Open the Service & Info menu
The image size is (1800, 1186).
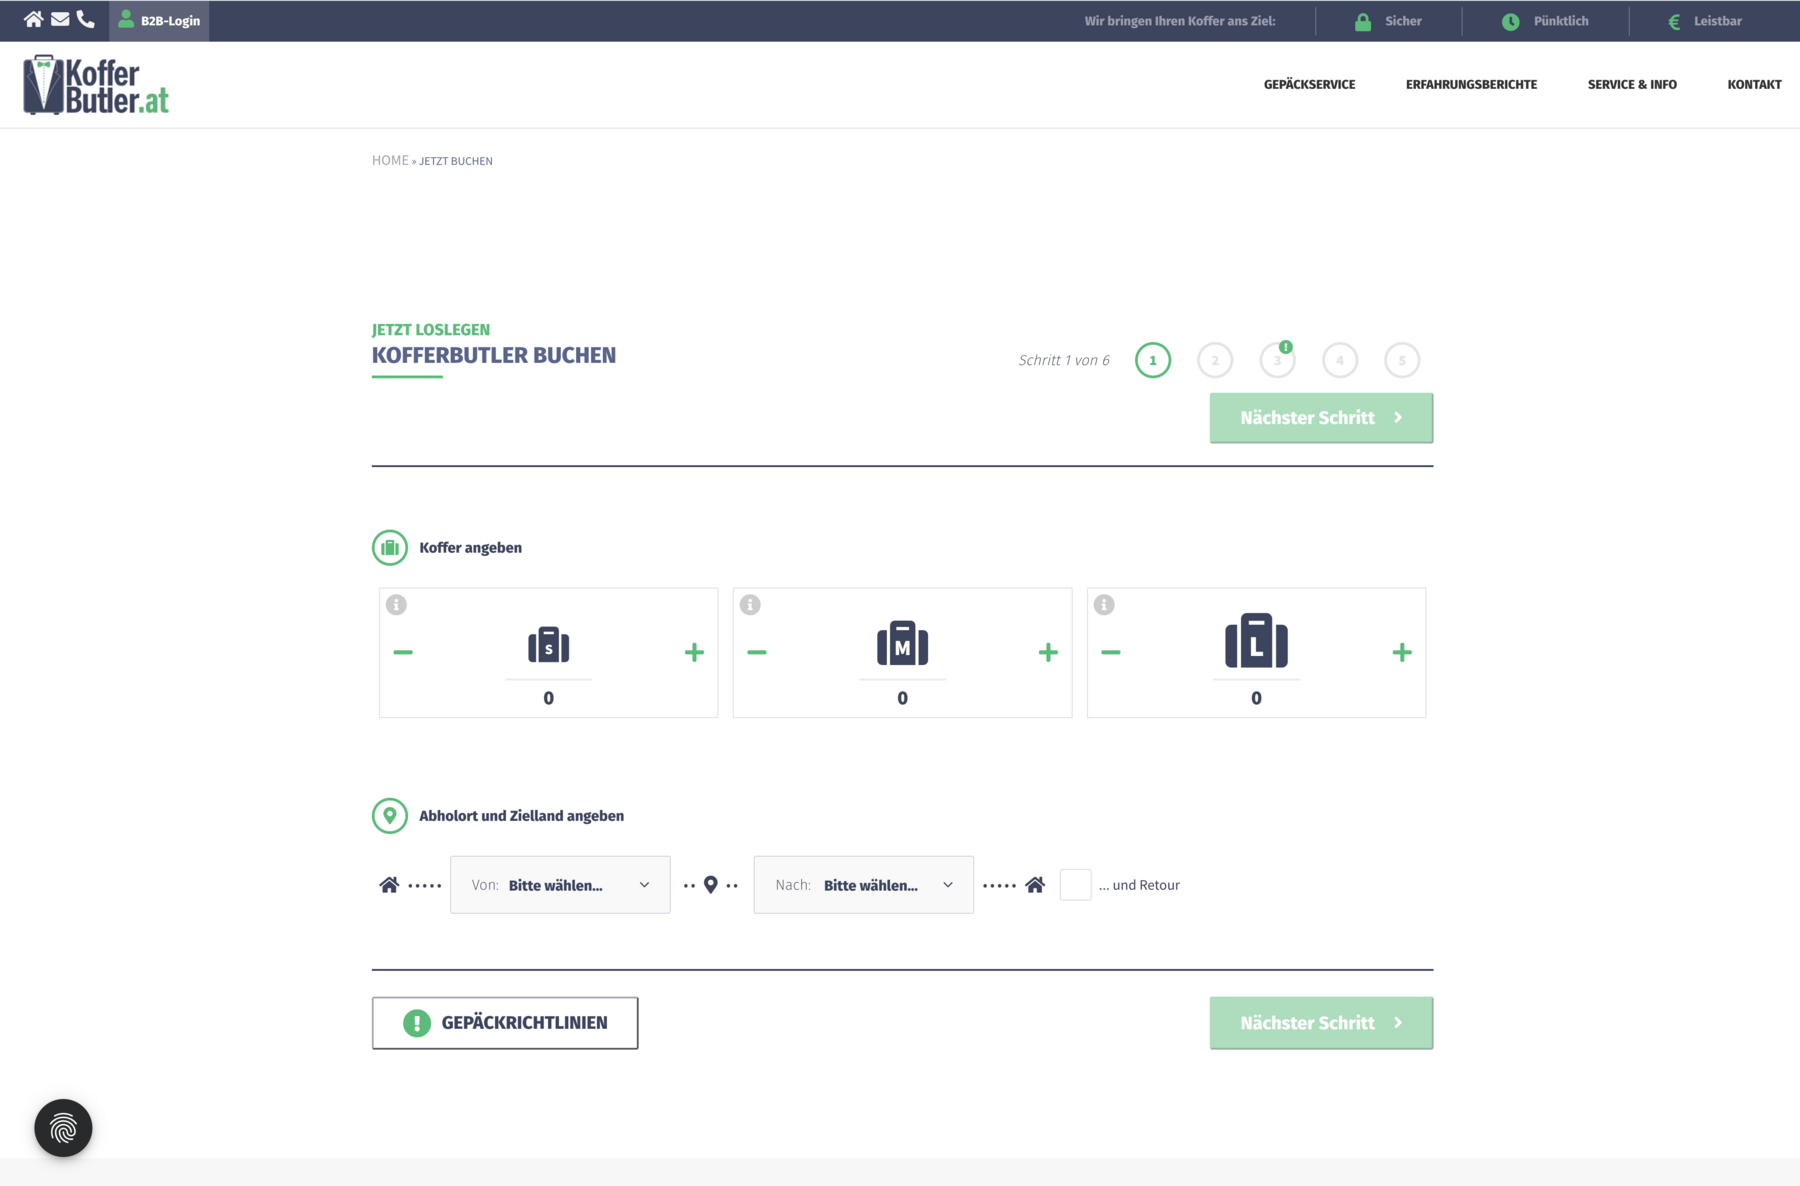tap(1632, 85)
